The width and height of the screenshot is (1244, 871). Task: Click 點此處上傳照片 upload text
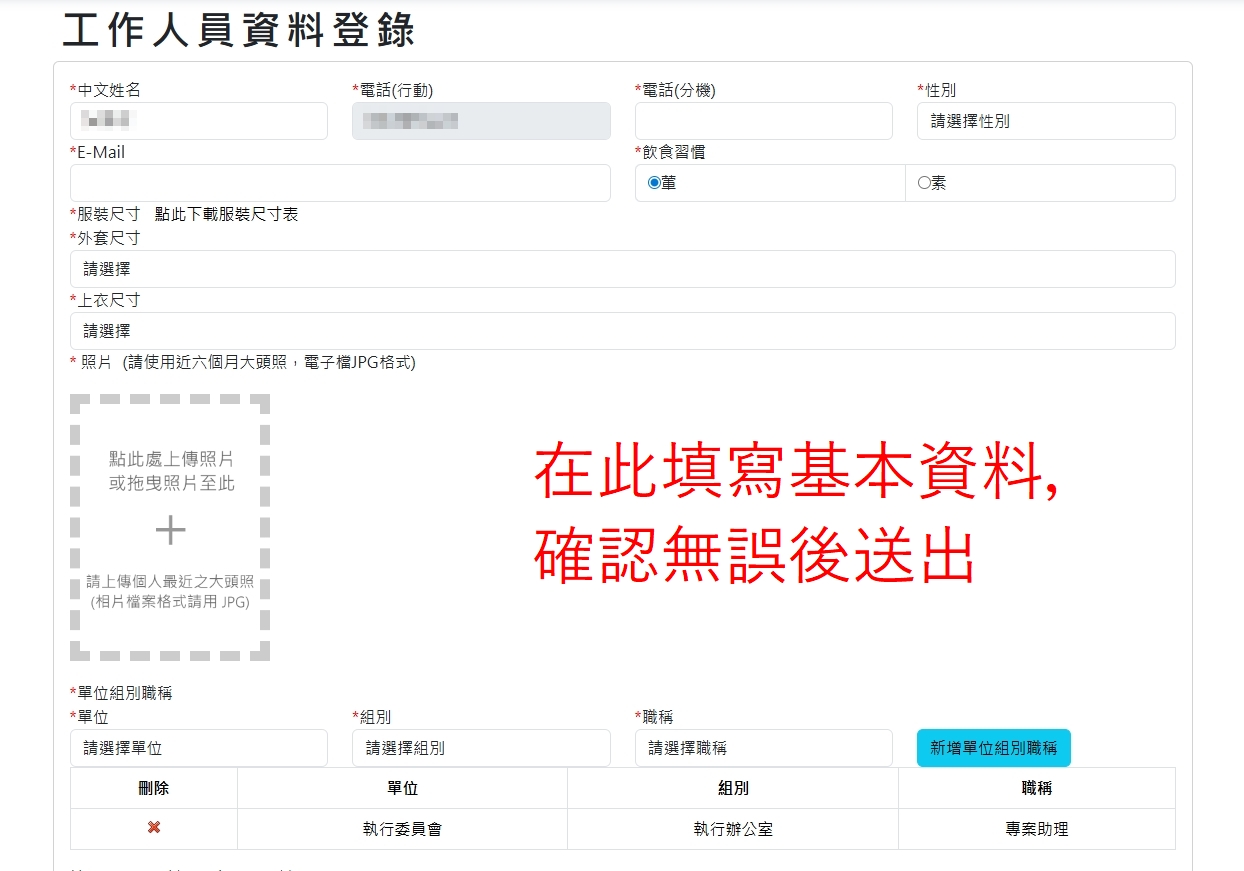[x=171, y=459]
